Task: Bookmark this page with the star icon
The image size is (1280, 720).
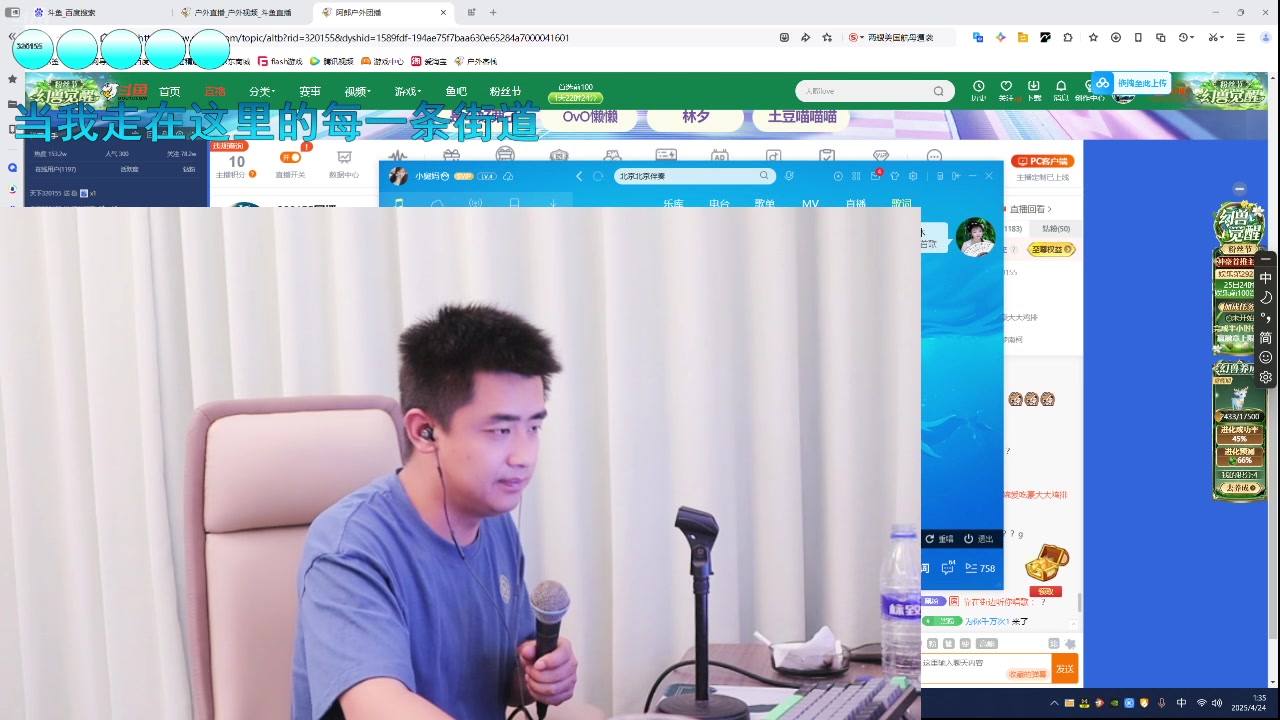Action: (827, 37)
